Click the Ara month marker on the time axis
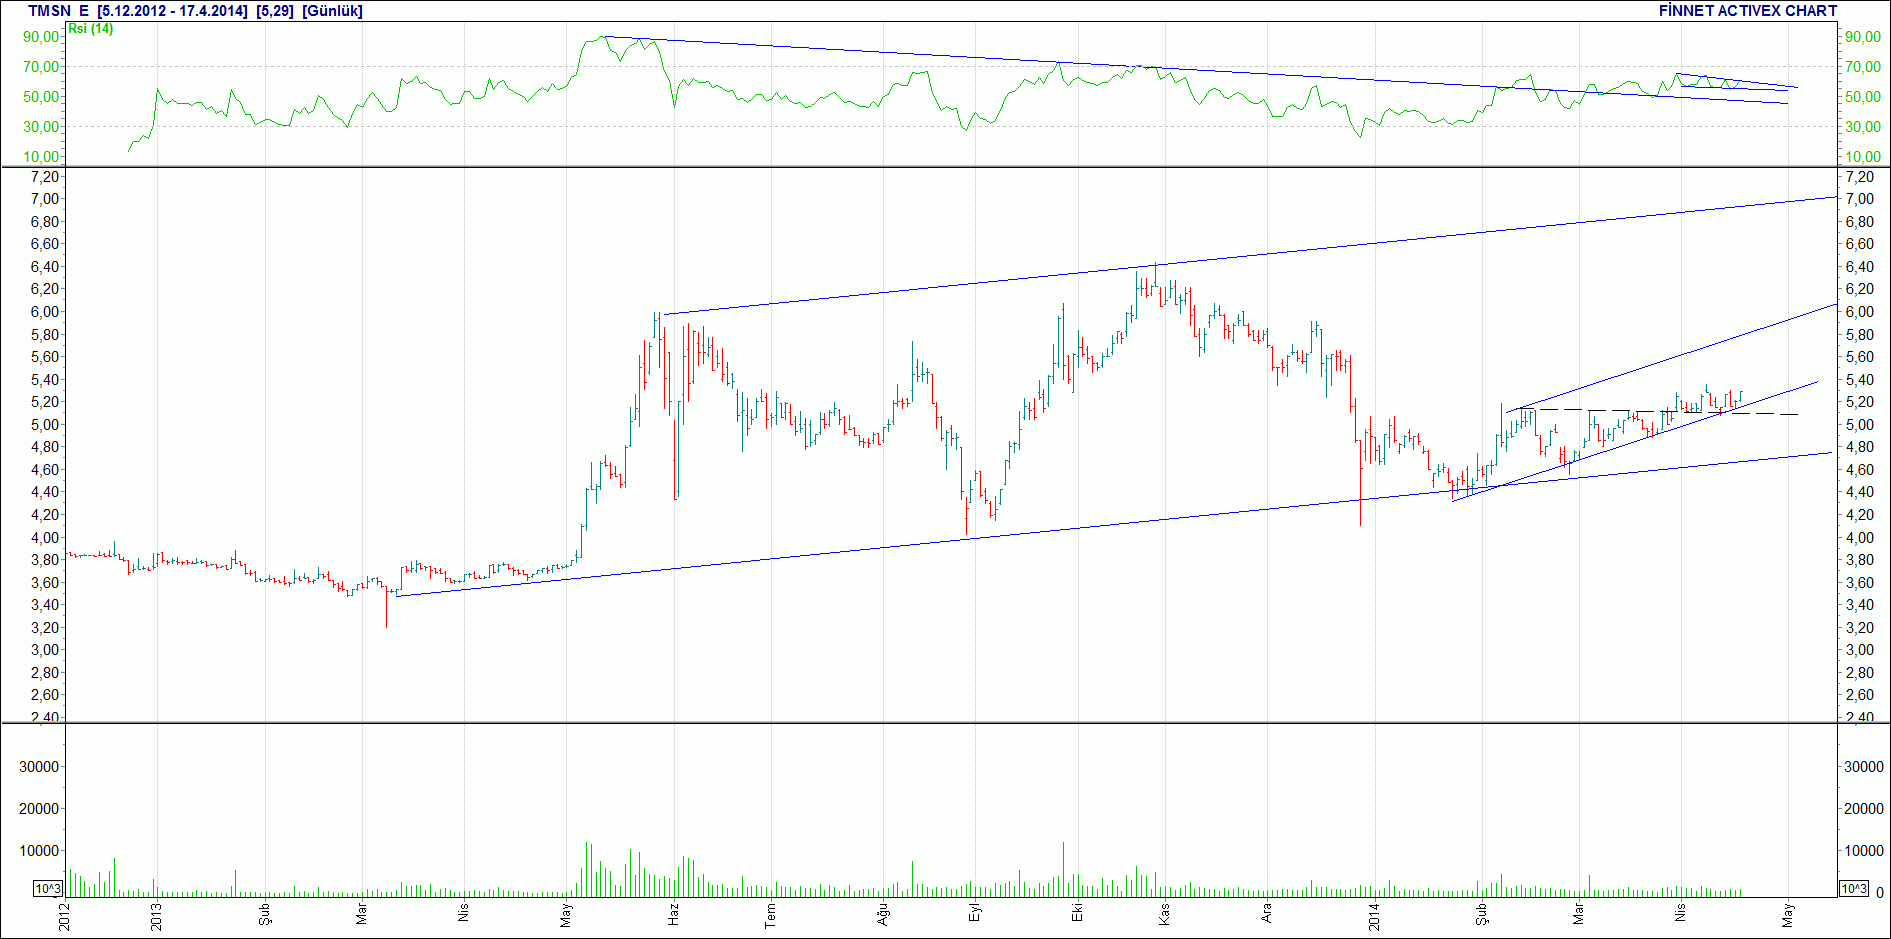Viewport: 1891px width, 939px height. pos(1265,914)
